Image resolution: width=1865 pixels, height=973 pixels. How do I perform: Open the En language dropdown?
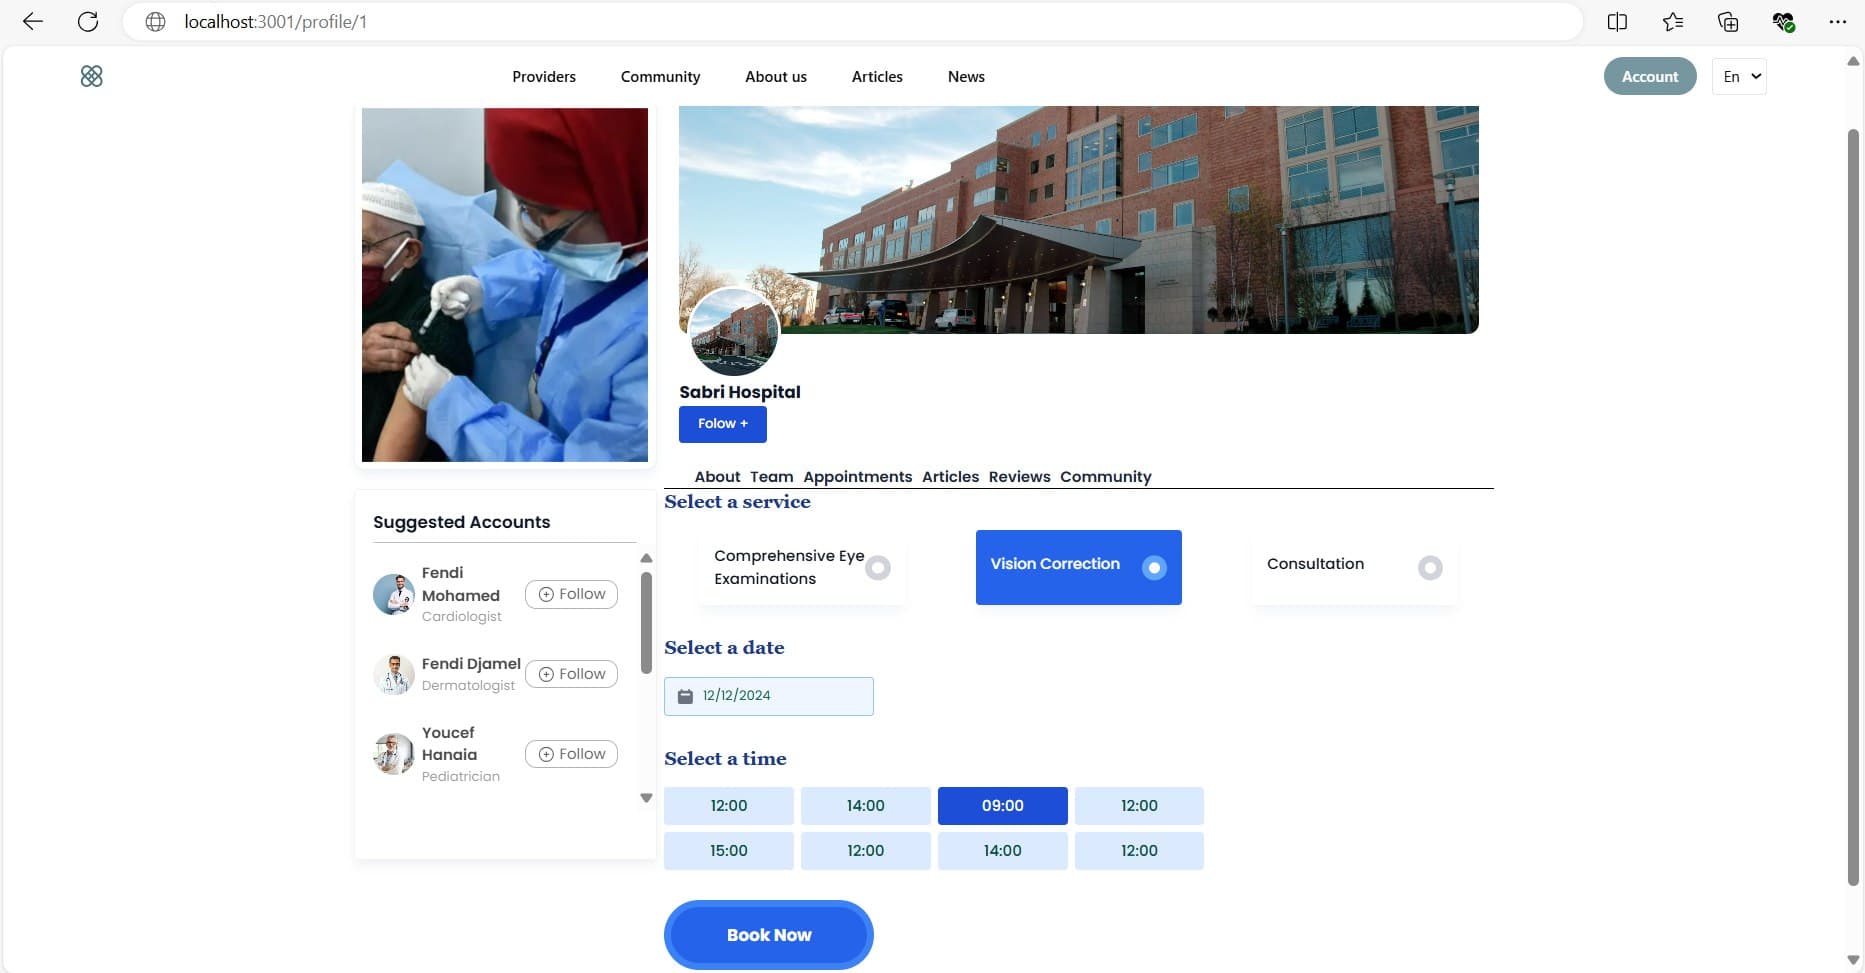click(x=1739, y=77)
